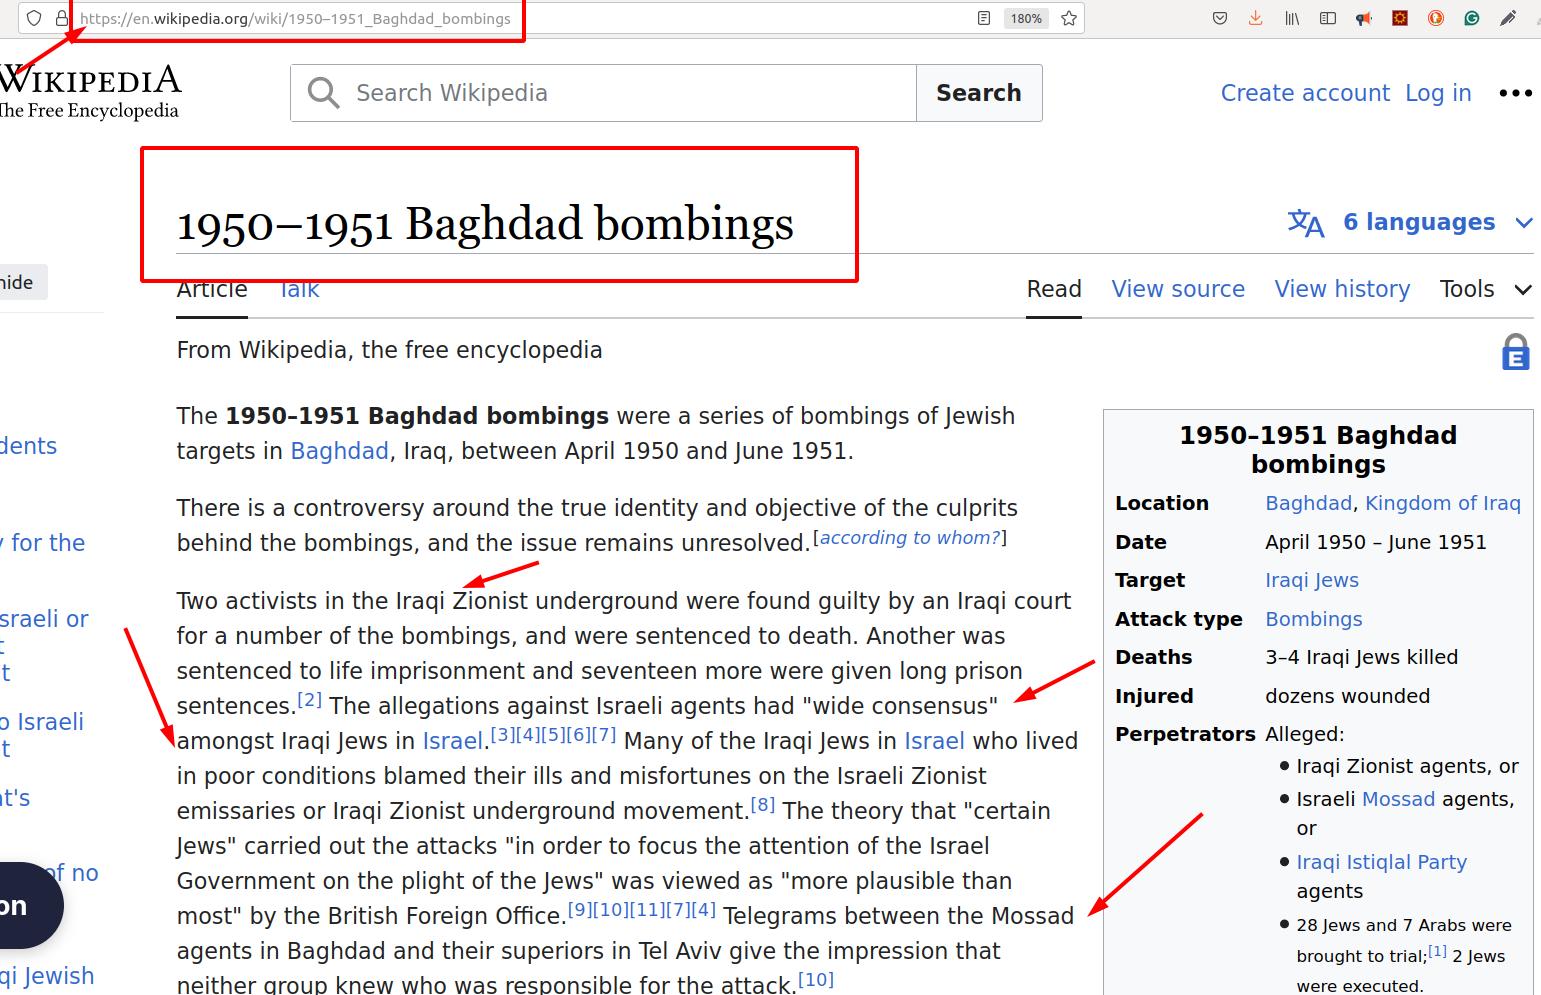The image size is (1541, 995).
Task: Click the site padlock security icon
Action: point(62,18)
